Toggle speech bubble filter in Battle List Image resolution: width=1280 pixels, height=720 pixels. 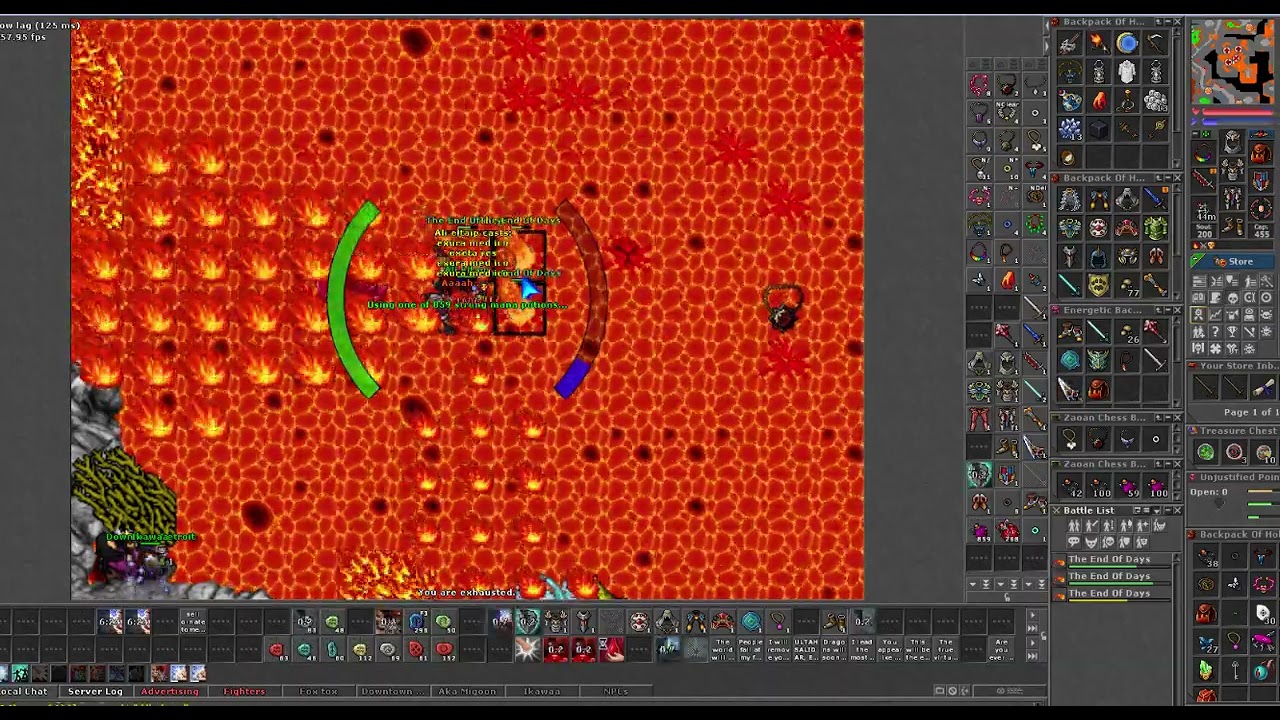pyautogui.click(x=1074, y=542)
